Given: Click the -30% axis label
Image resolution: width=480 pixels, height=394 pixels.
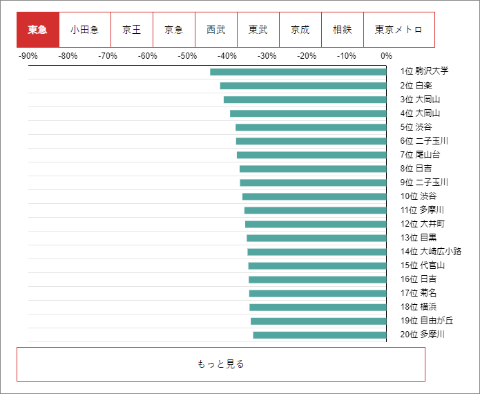Looking at the screenshot, I should [267, 56].
